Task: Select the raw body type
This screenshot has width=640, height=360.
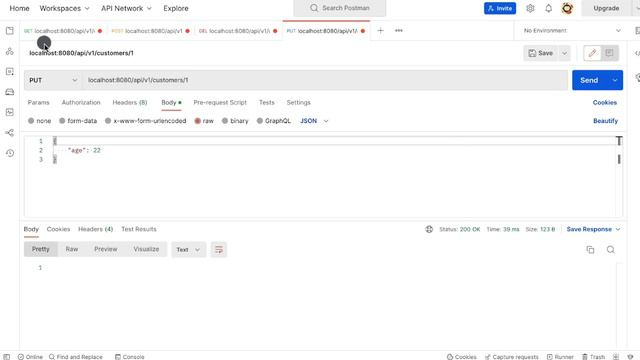Action: 204,121
